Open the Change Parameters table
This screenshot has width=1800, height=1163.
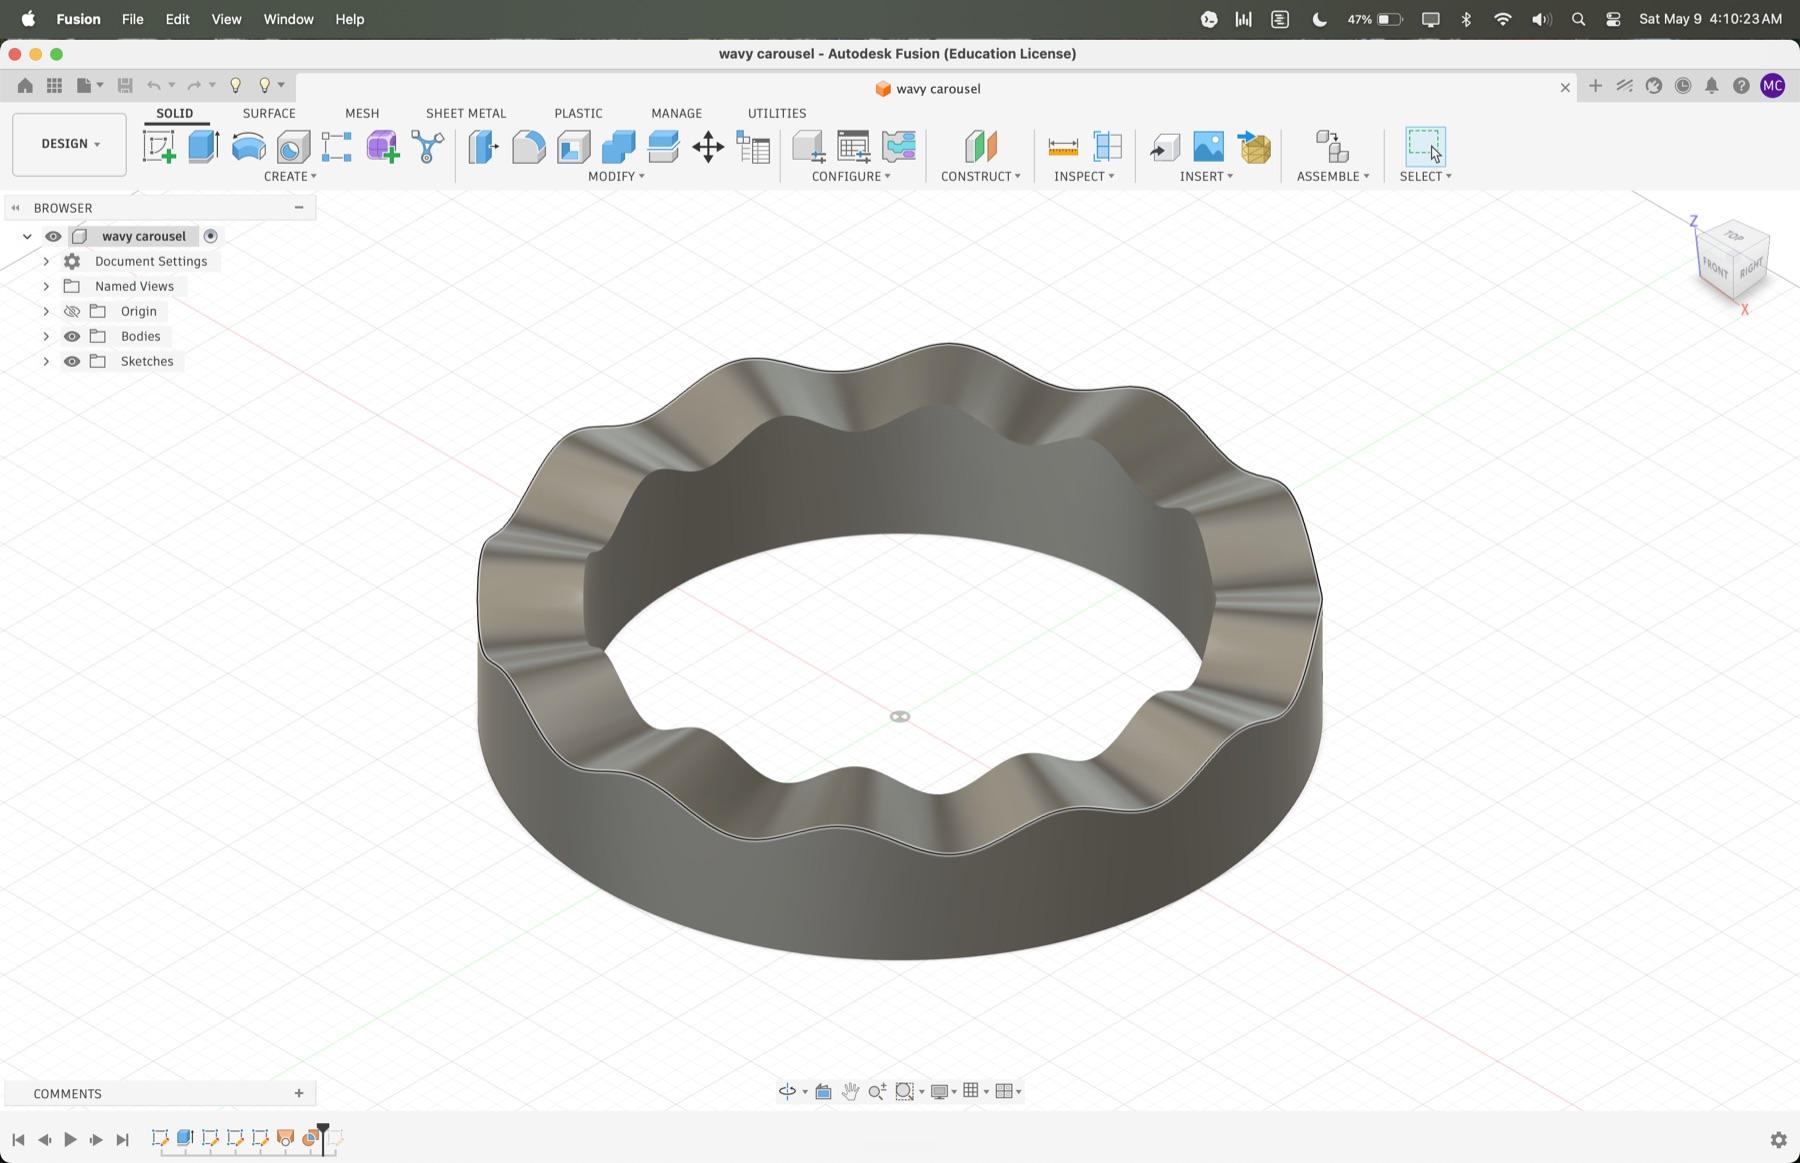(753, 147)
